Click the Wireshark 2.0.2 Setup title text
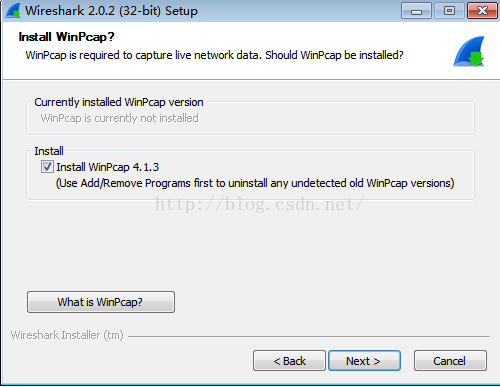 [x=111, y=11]
